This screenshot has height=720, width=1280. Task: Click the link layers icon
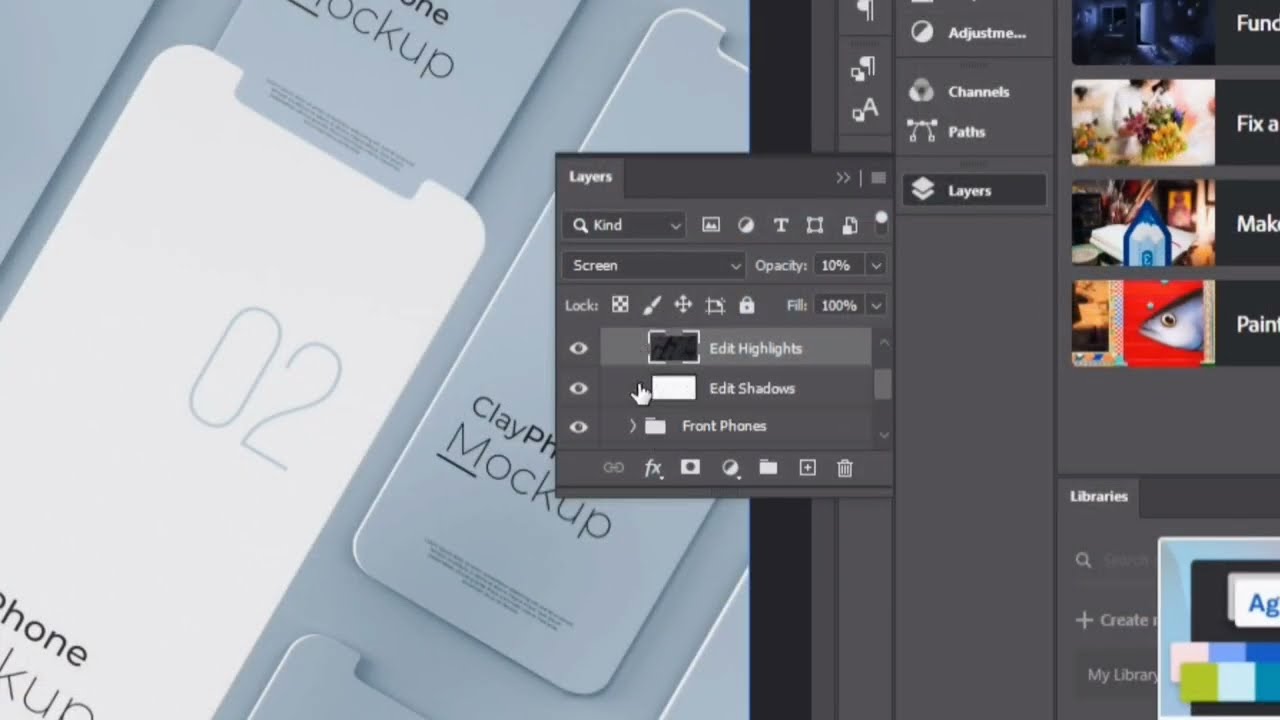613,467
